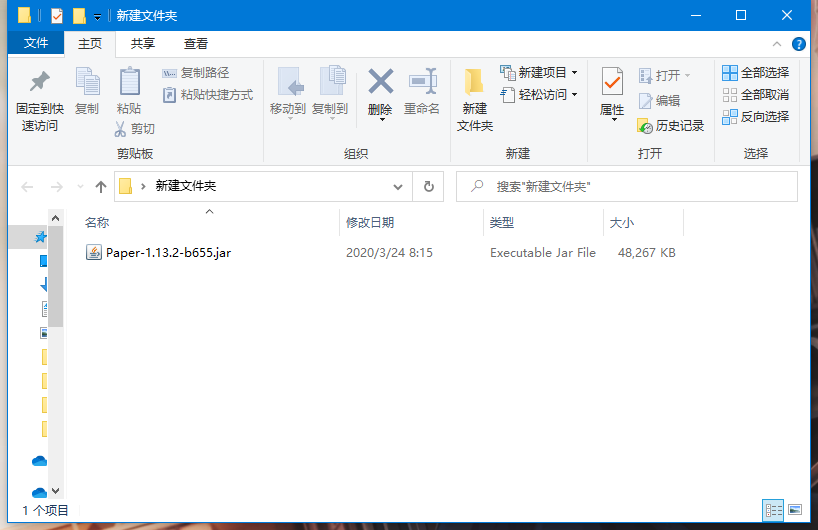Collapse the ribbon with the chevron
The height and width of the screenshot is (530, 818).
click(x=777, y=44)
